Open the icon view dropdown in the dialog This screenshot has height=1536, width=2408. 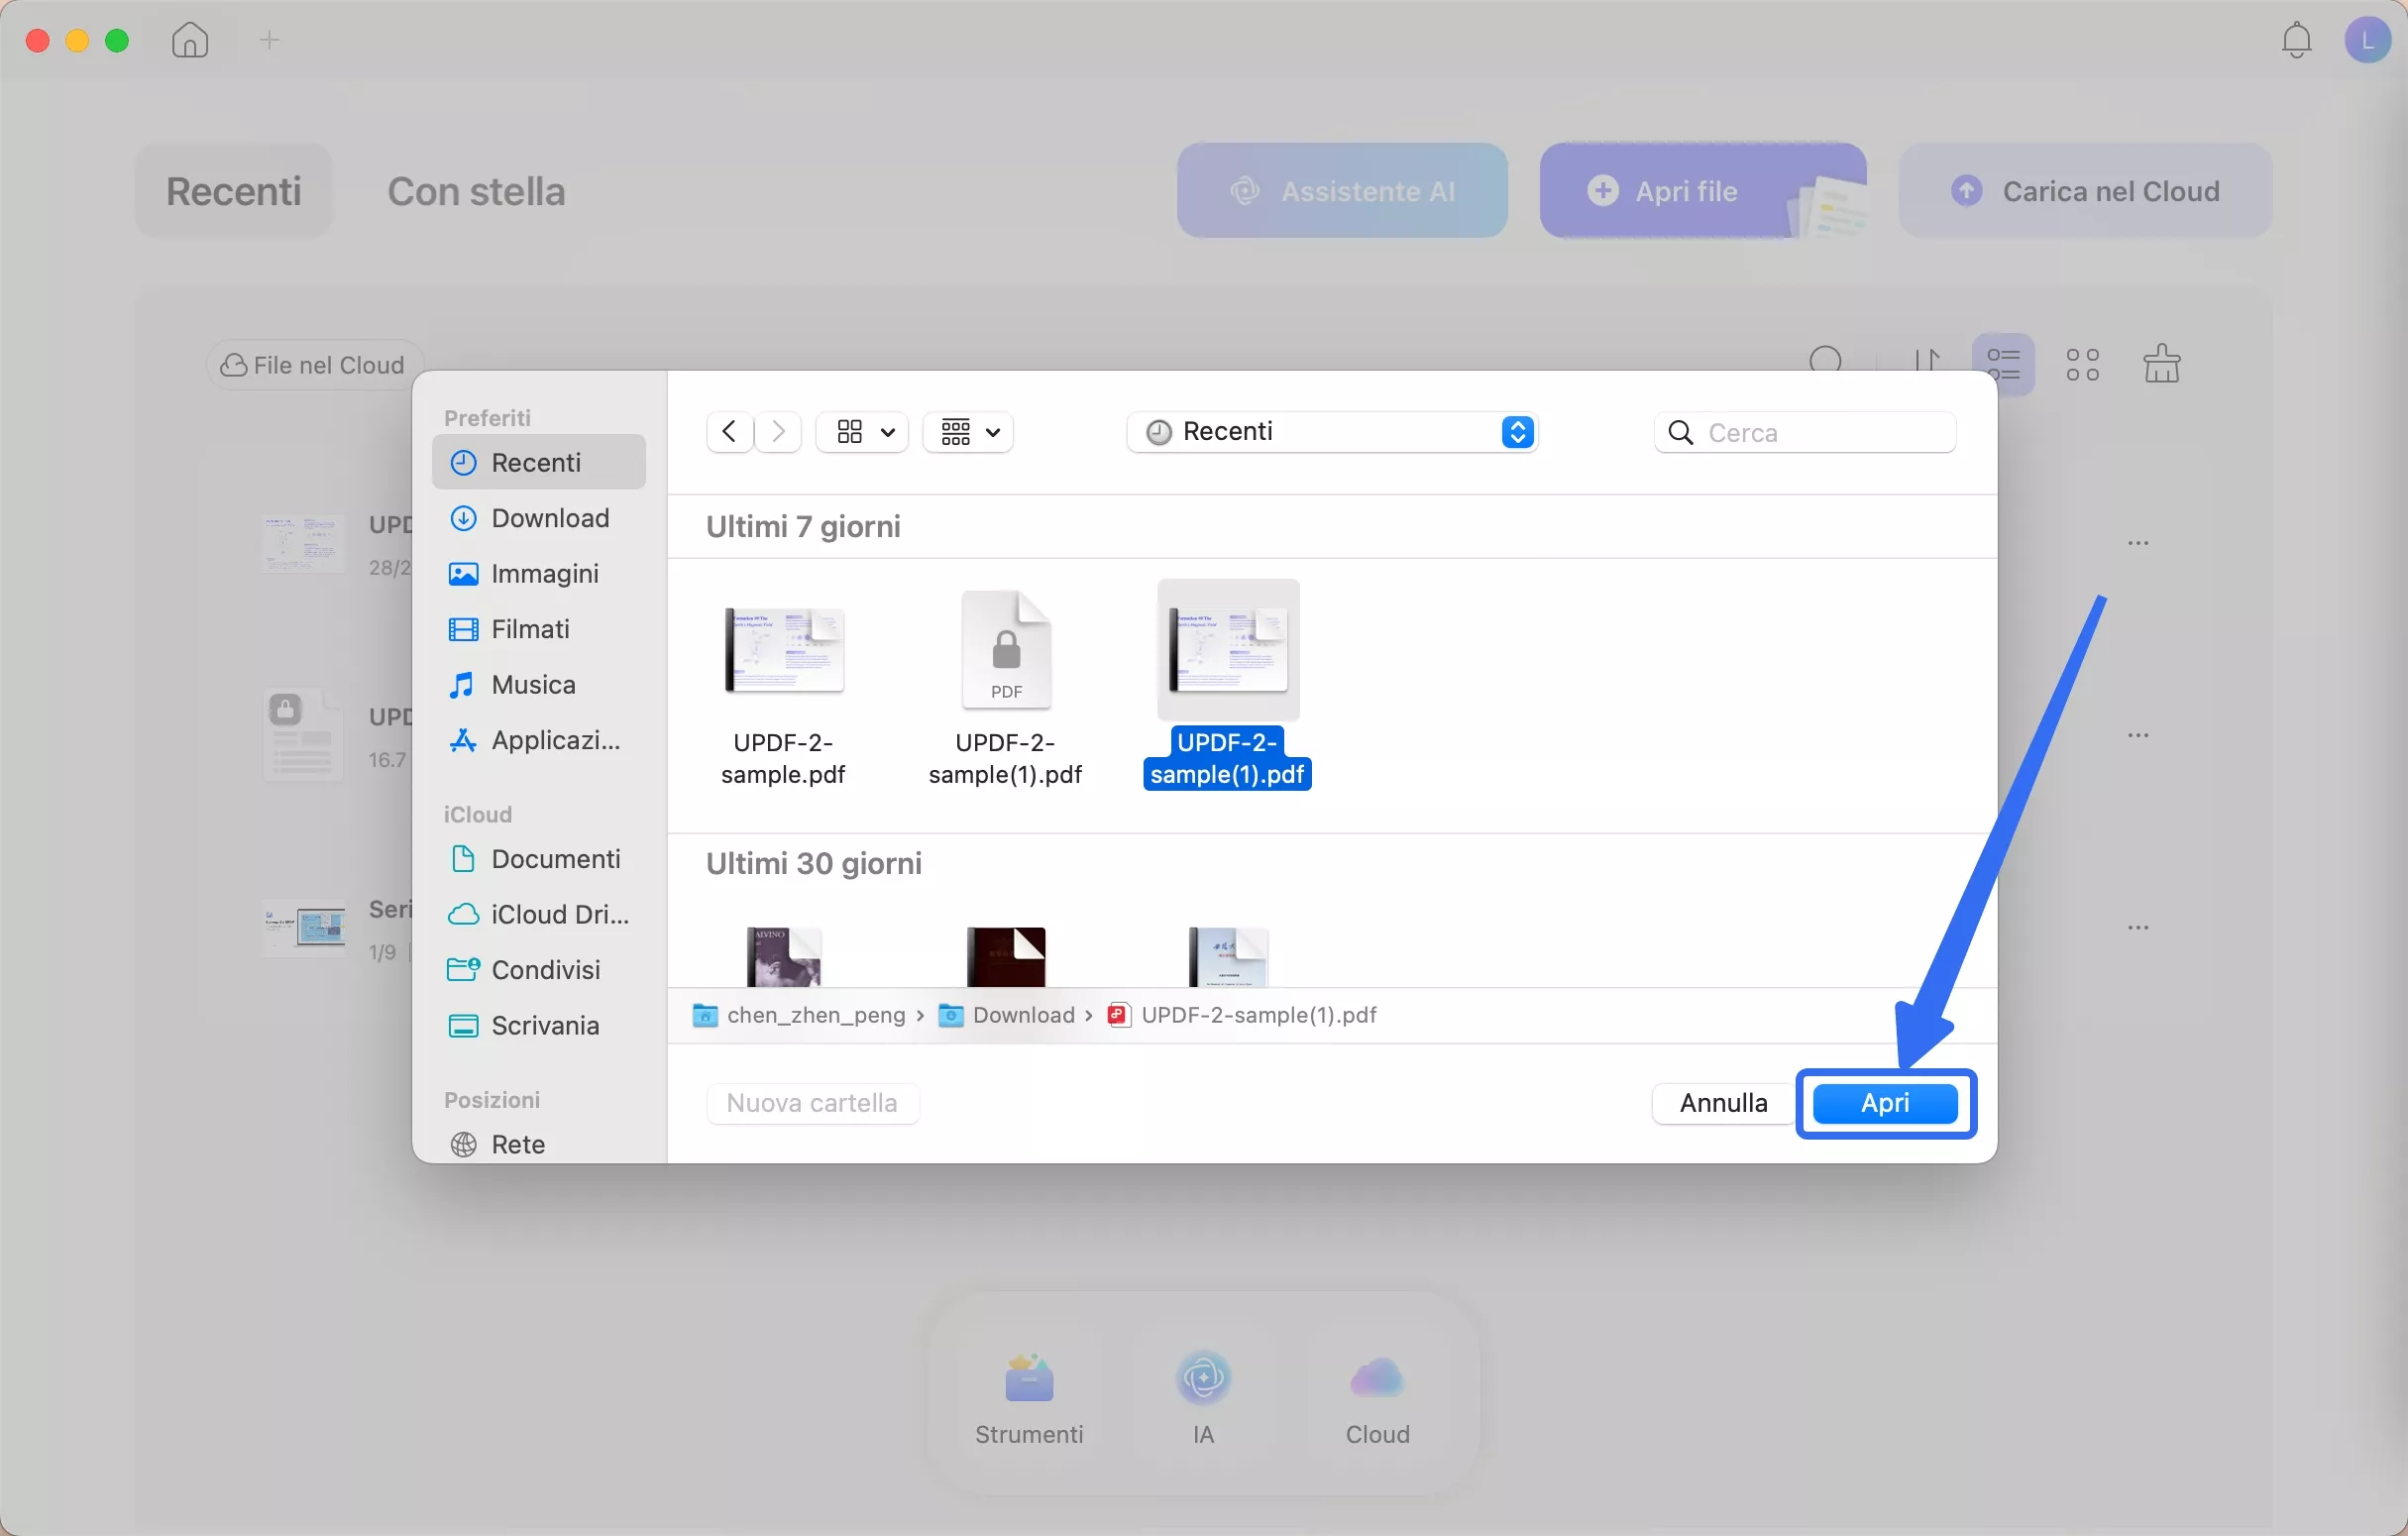point(861,431)
